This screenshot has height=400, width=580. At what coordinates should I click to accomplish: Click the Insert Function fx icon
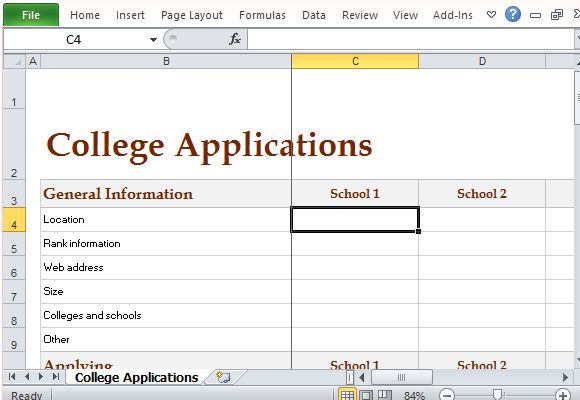(235, 39)
